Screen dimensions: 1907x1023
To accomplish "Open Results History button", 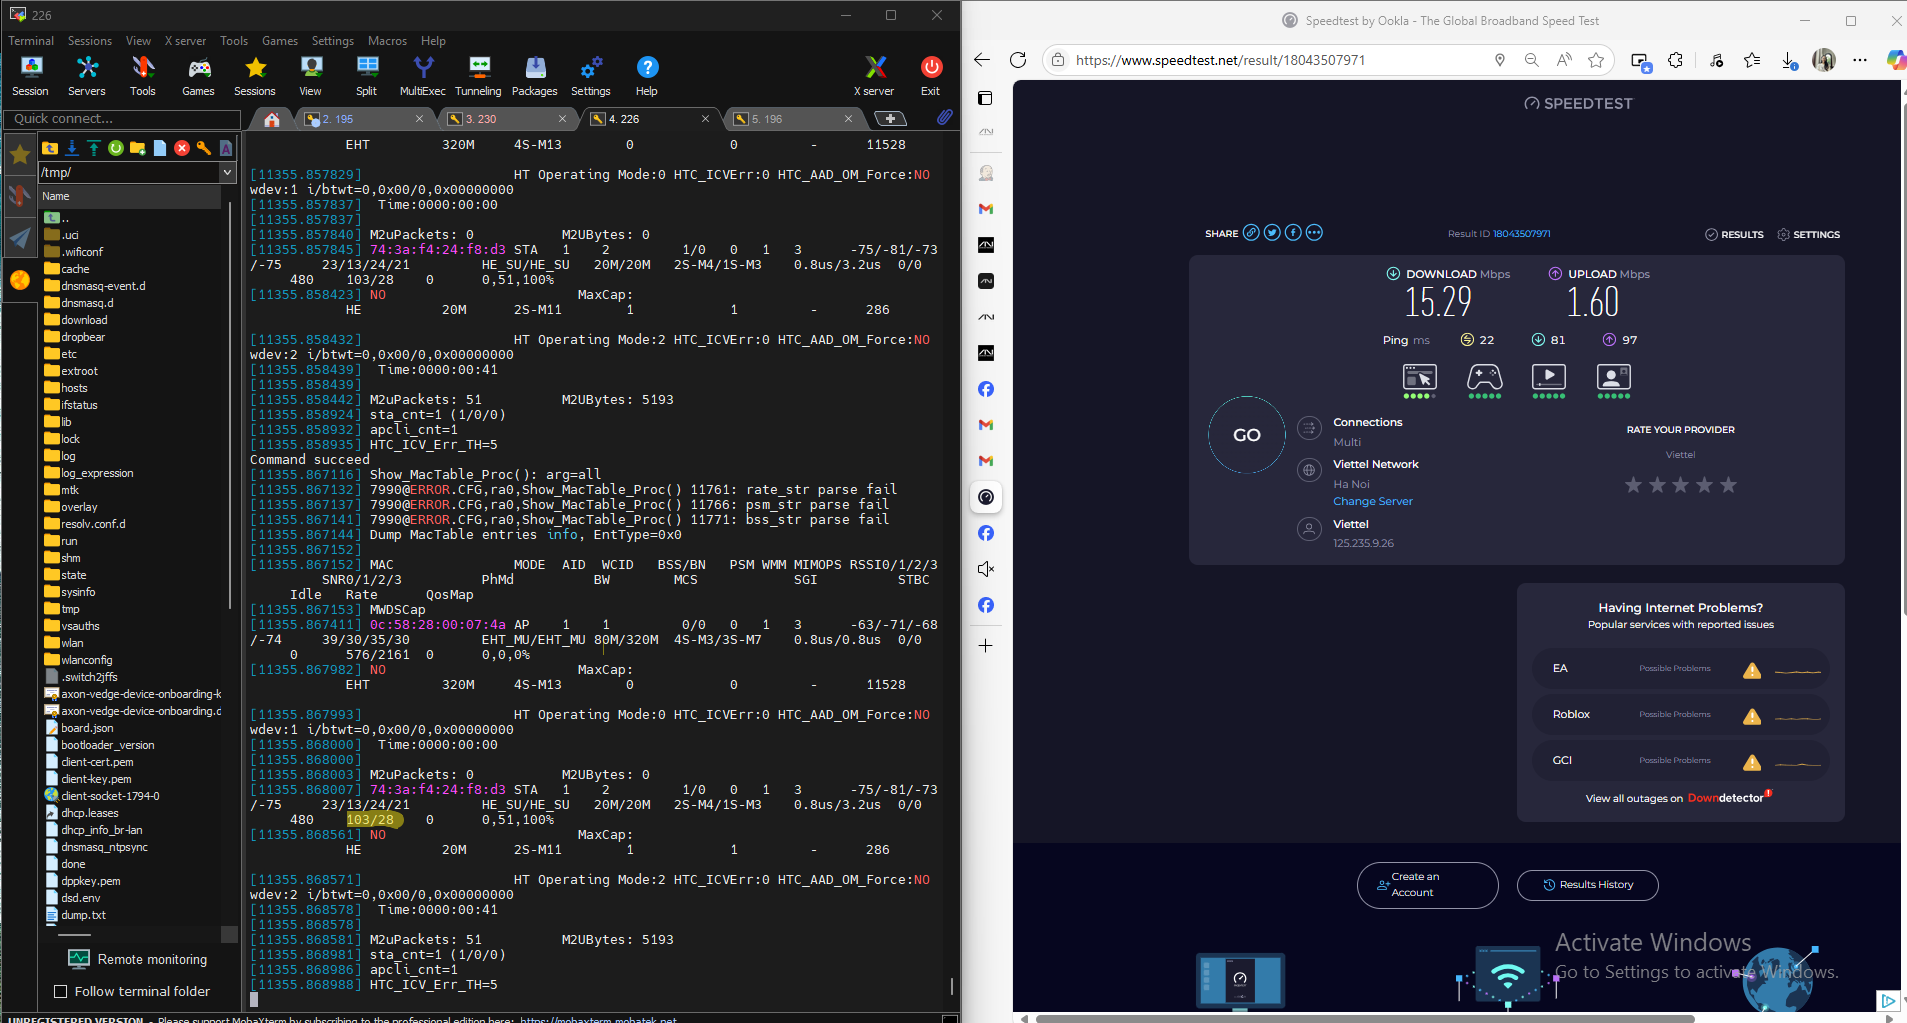I will pyautogui.click(x=1587, y=885).
